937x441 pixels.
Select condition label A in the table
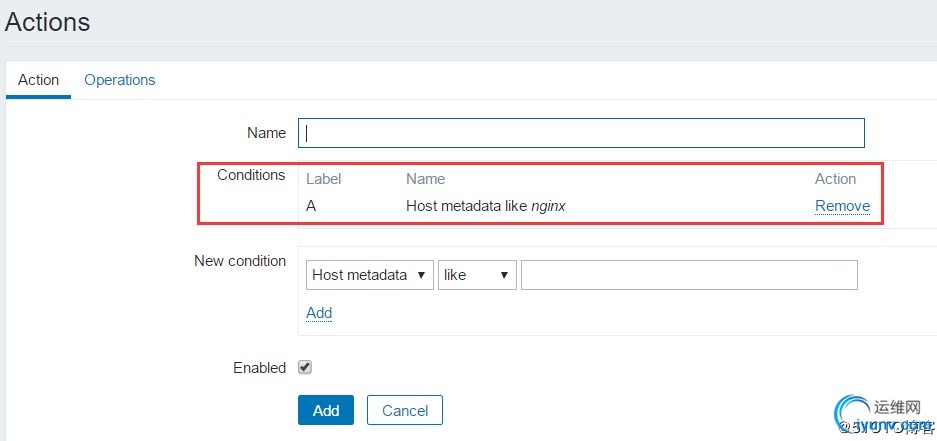pyautogui.click(x=311, y=206)
